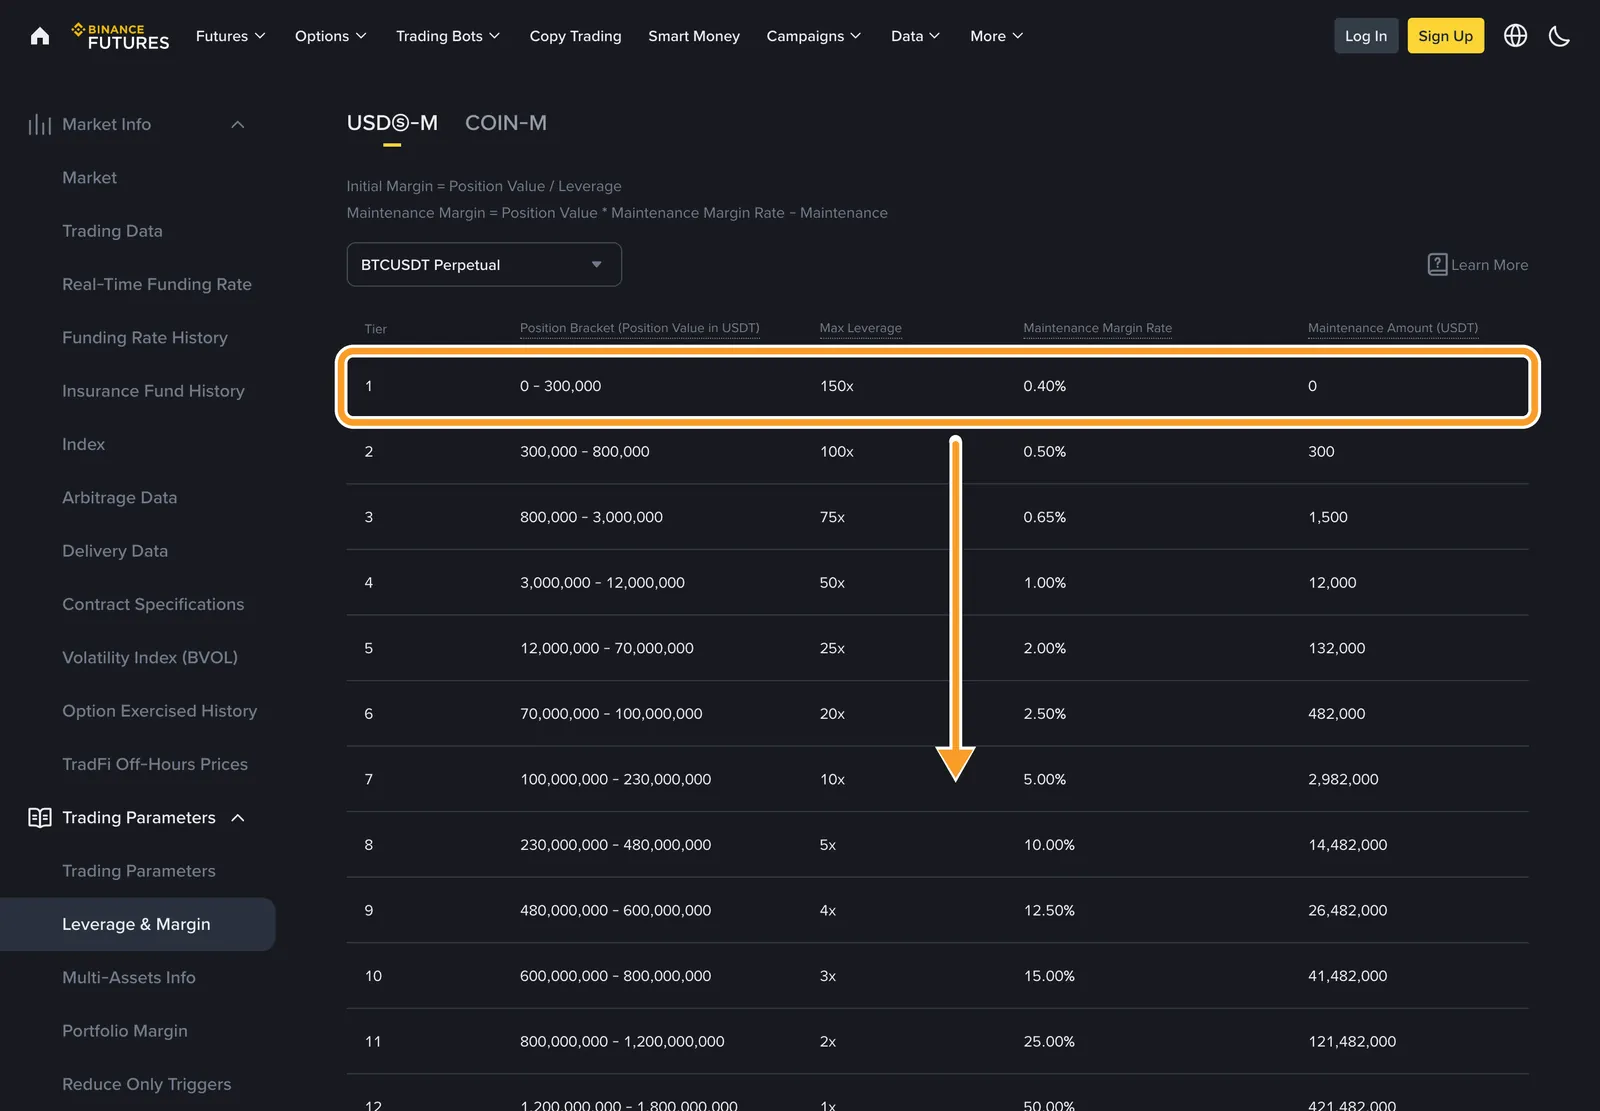This screenshot has height=1111, width=1600.
Task: Click the 480,000,000 - 600,000,000 bracket cell
Action: [615, 910]
